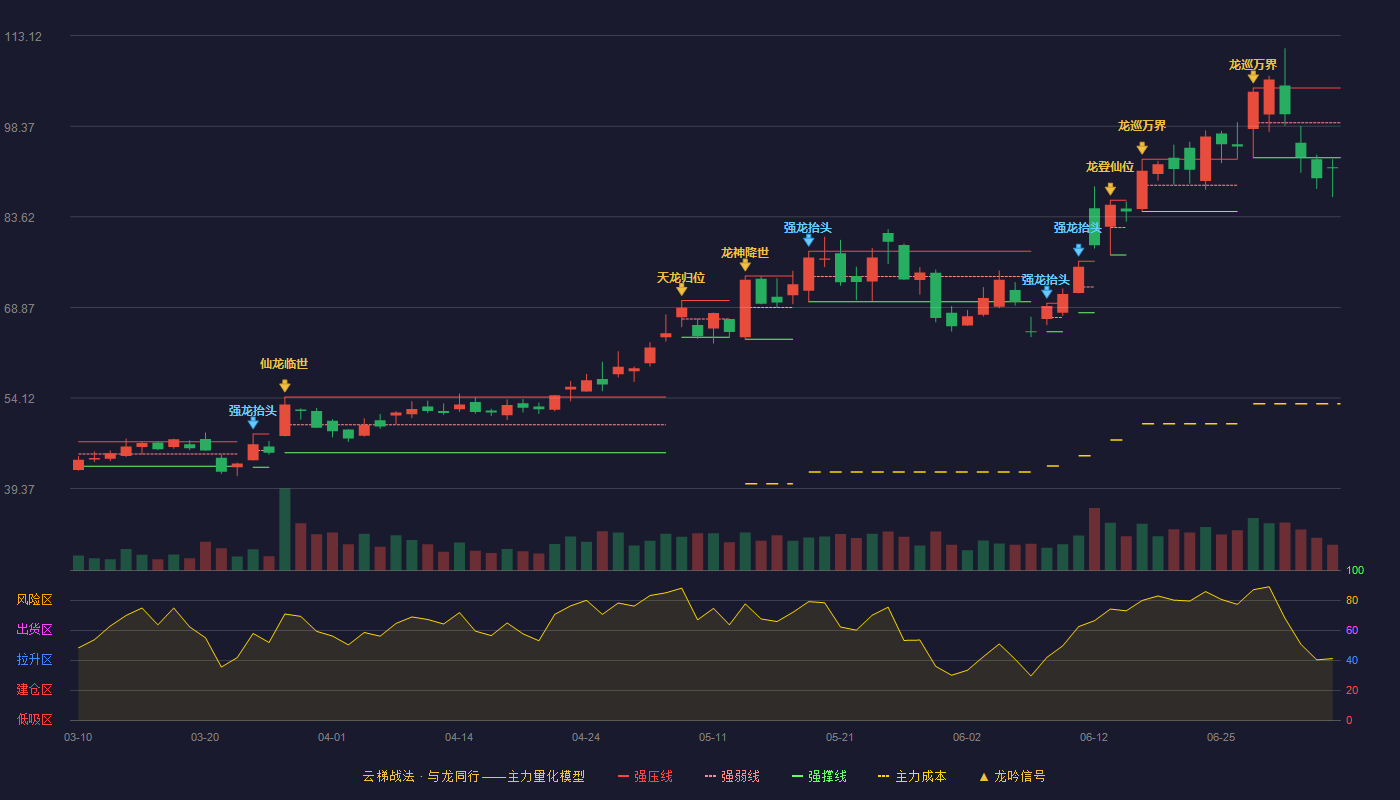Screen dimensions: 1400x800
Task: Click the 68.87 price axis label
Action: pos(21,309)
